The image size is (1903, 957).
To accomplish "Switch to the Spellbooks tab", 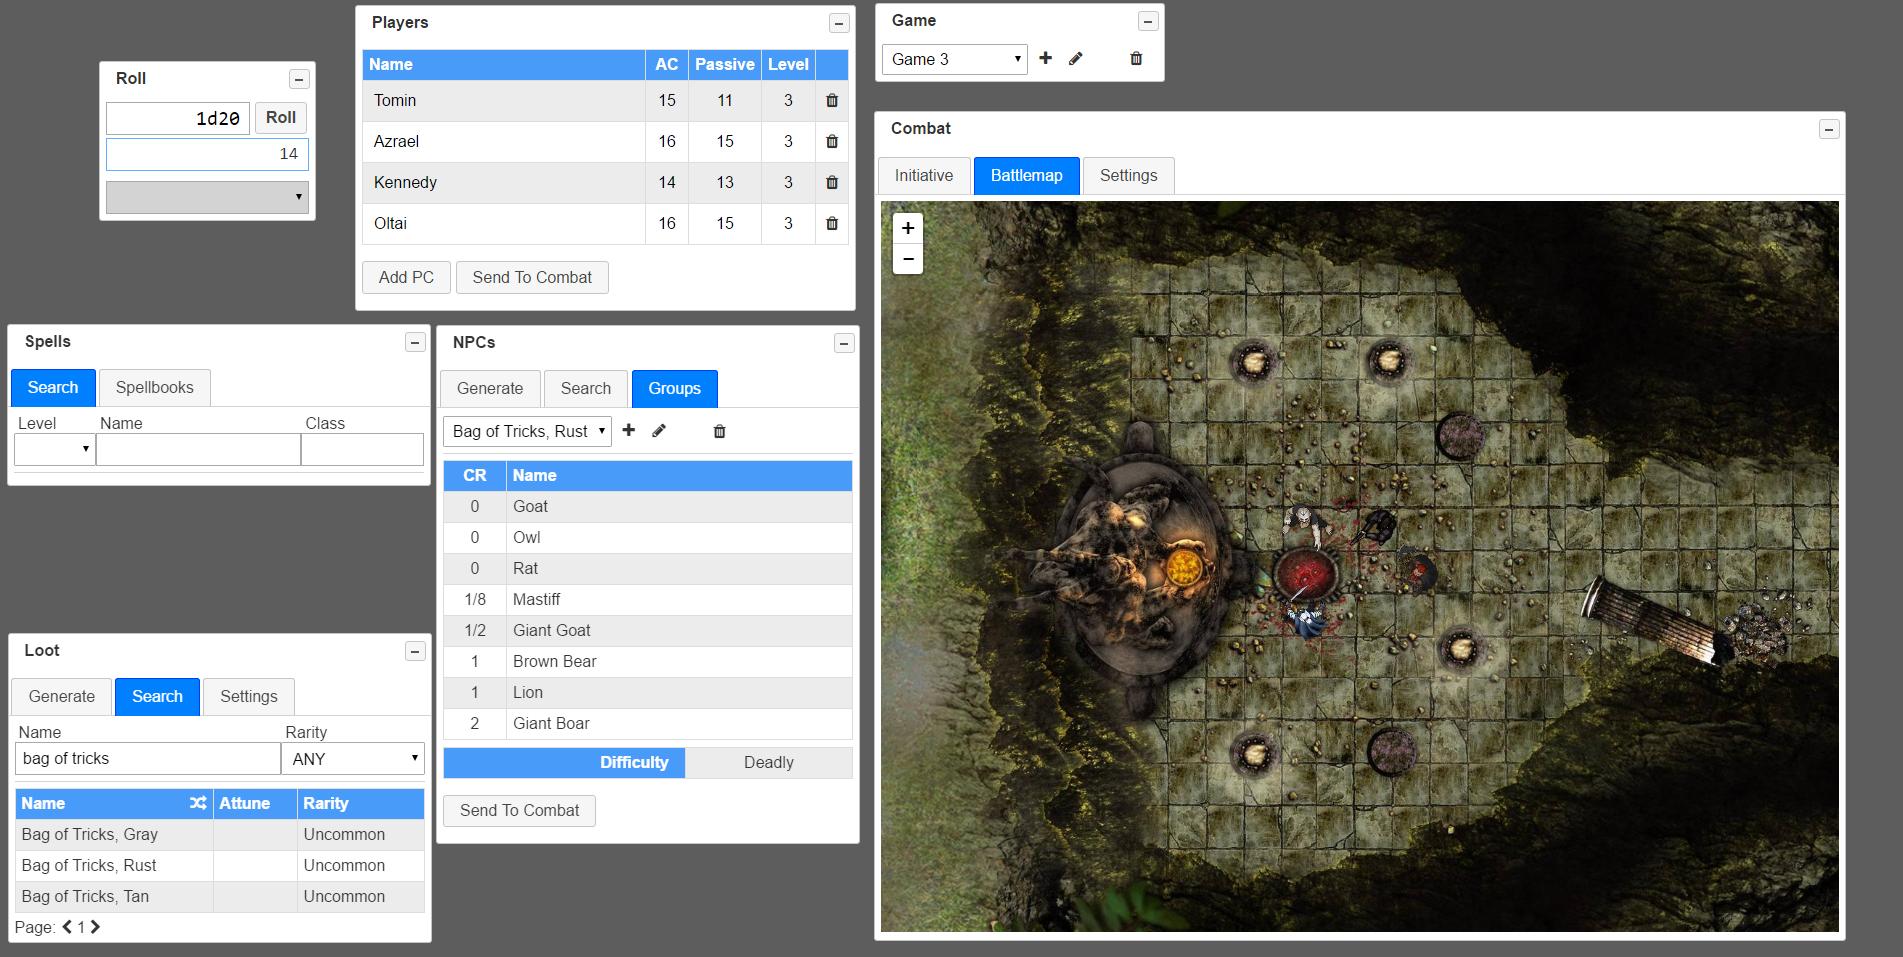I will (155, 388).
